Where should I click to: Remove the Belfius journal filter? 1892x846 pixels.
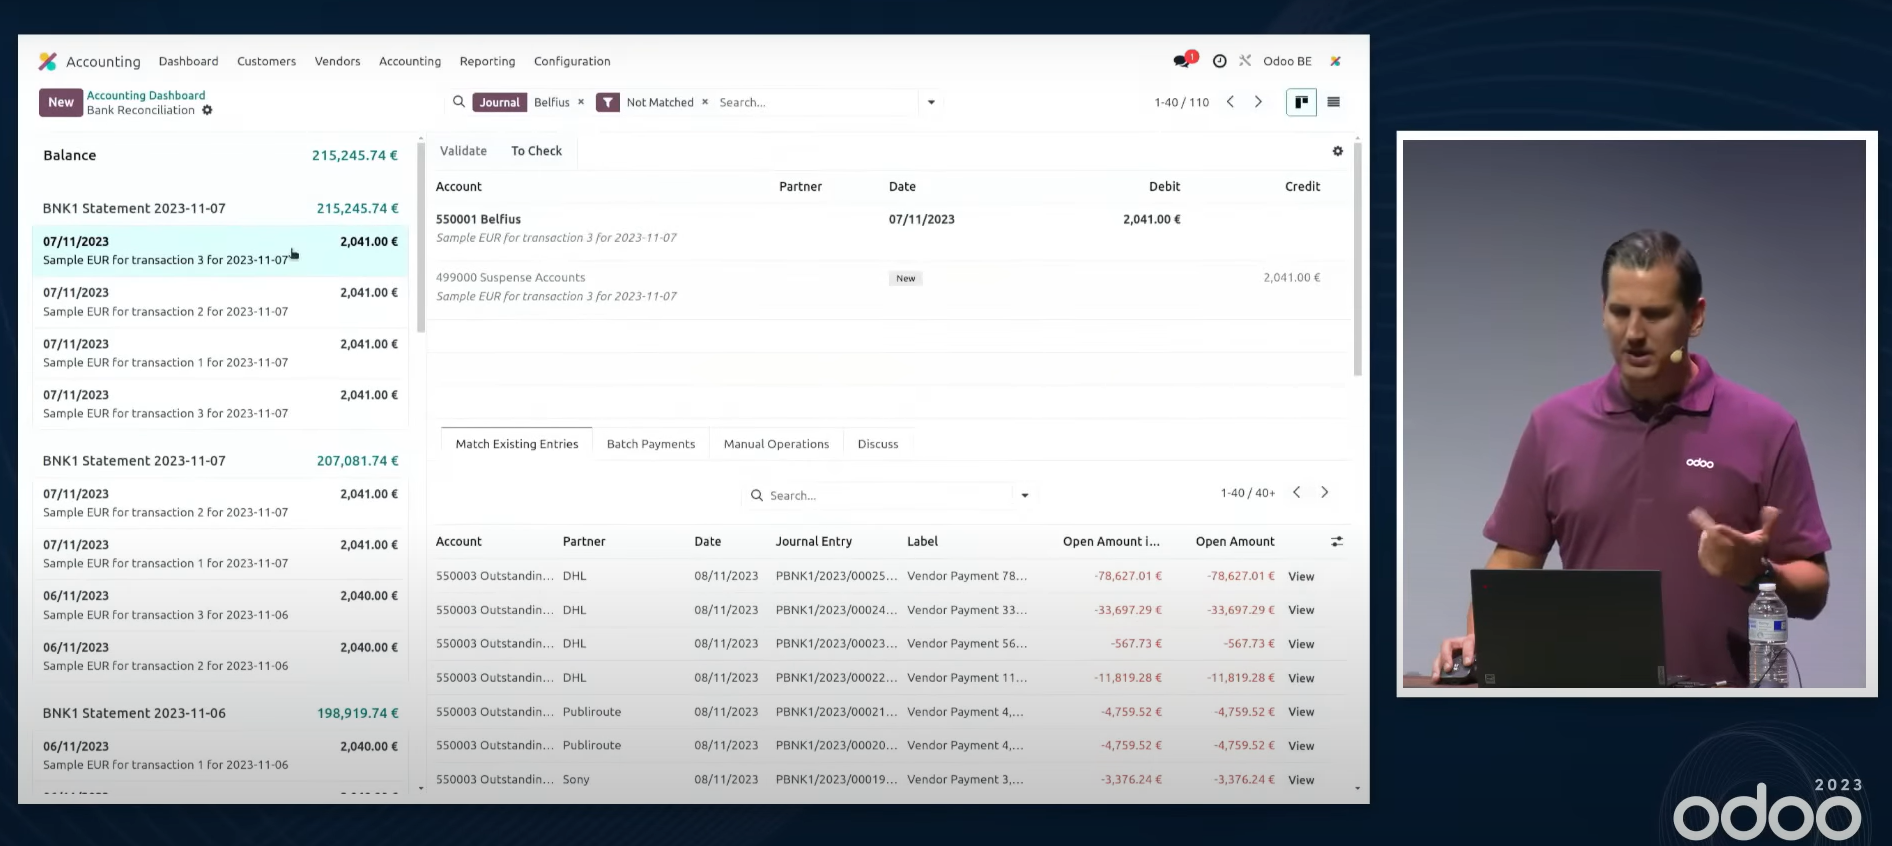click(x=581, y=102)
